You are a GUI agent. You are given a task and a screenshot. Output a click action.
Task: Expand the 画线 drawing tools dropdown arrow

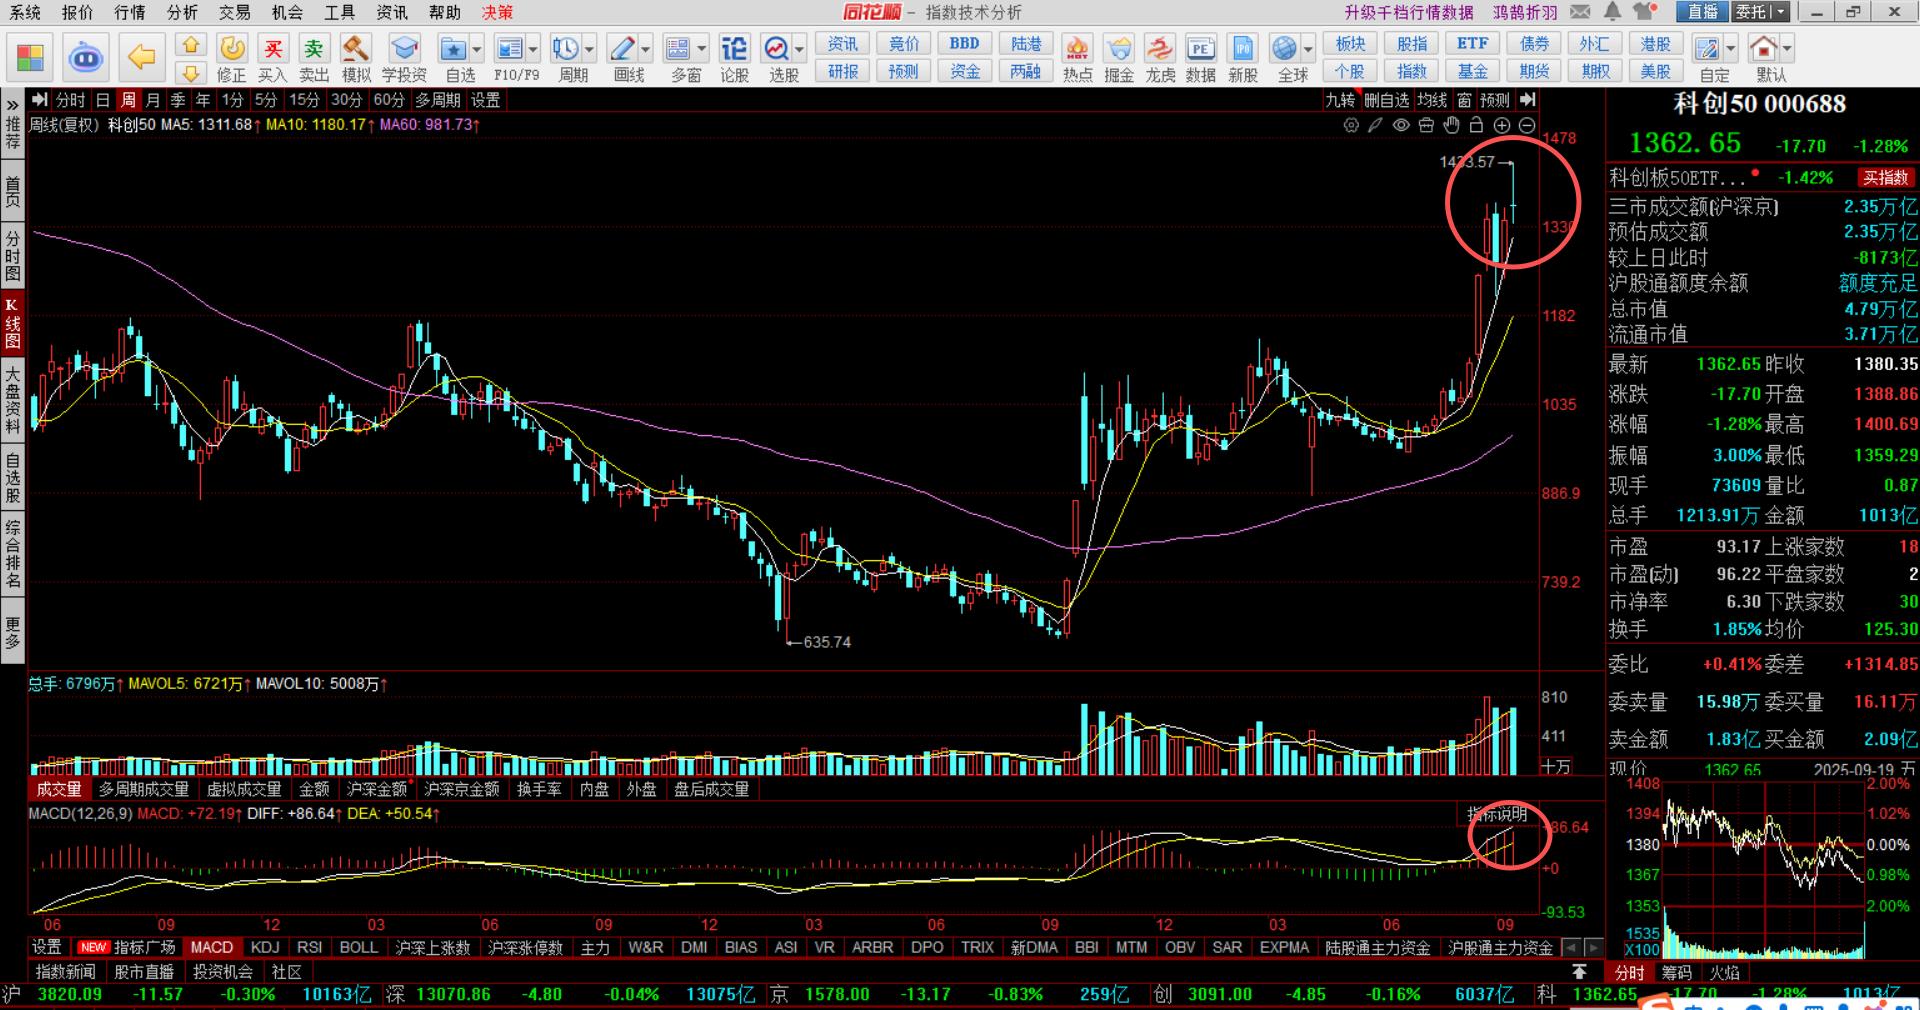(x=646, y=49)
